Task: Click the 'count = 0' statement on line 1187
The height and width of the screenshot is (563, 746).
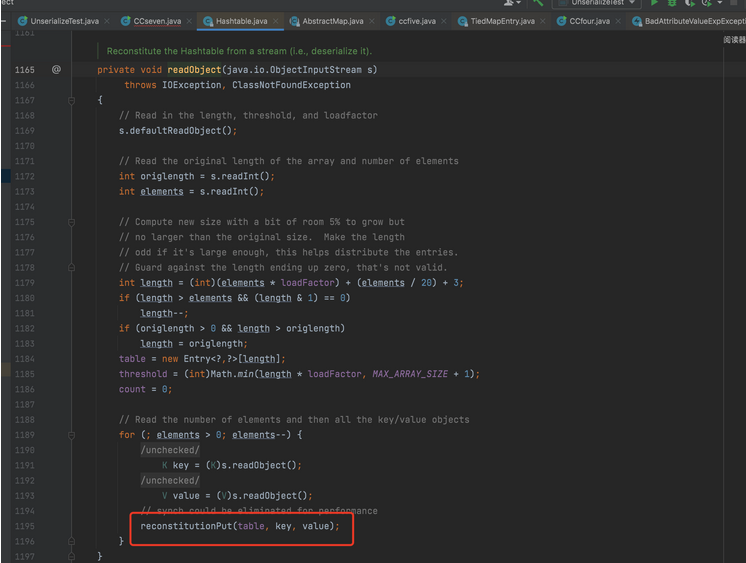Action: (146, 389)
